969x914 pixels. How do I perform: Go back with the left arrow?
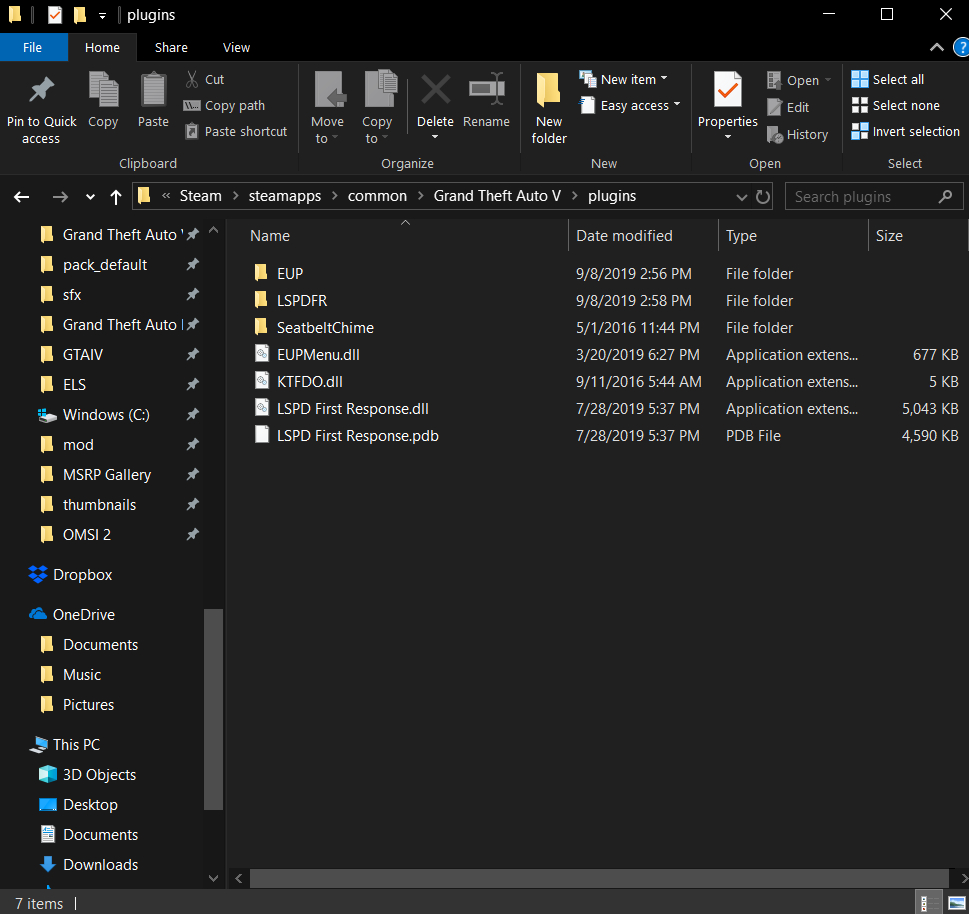click(22, 197)
